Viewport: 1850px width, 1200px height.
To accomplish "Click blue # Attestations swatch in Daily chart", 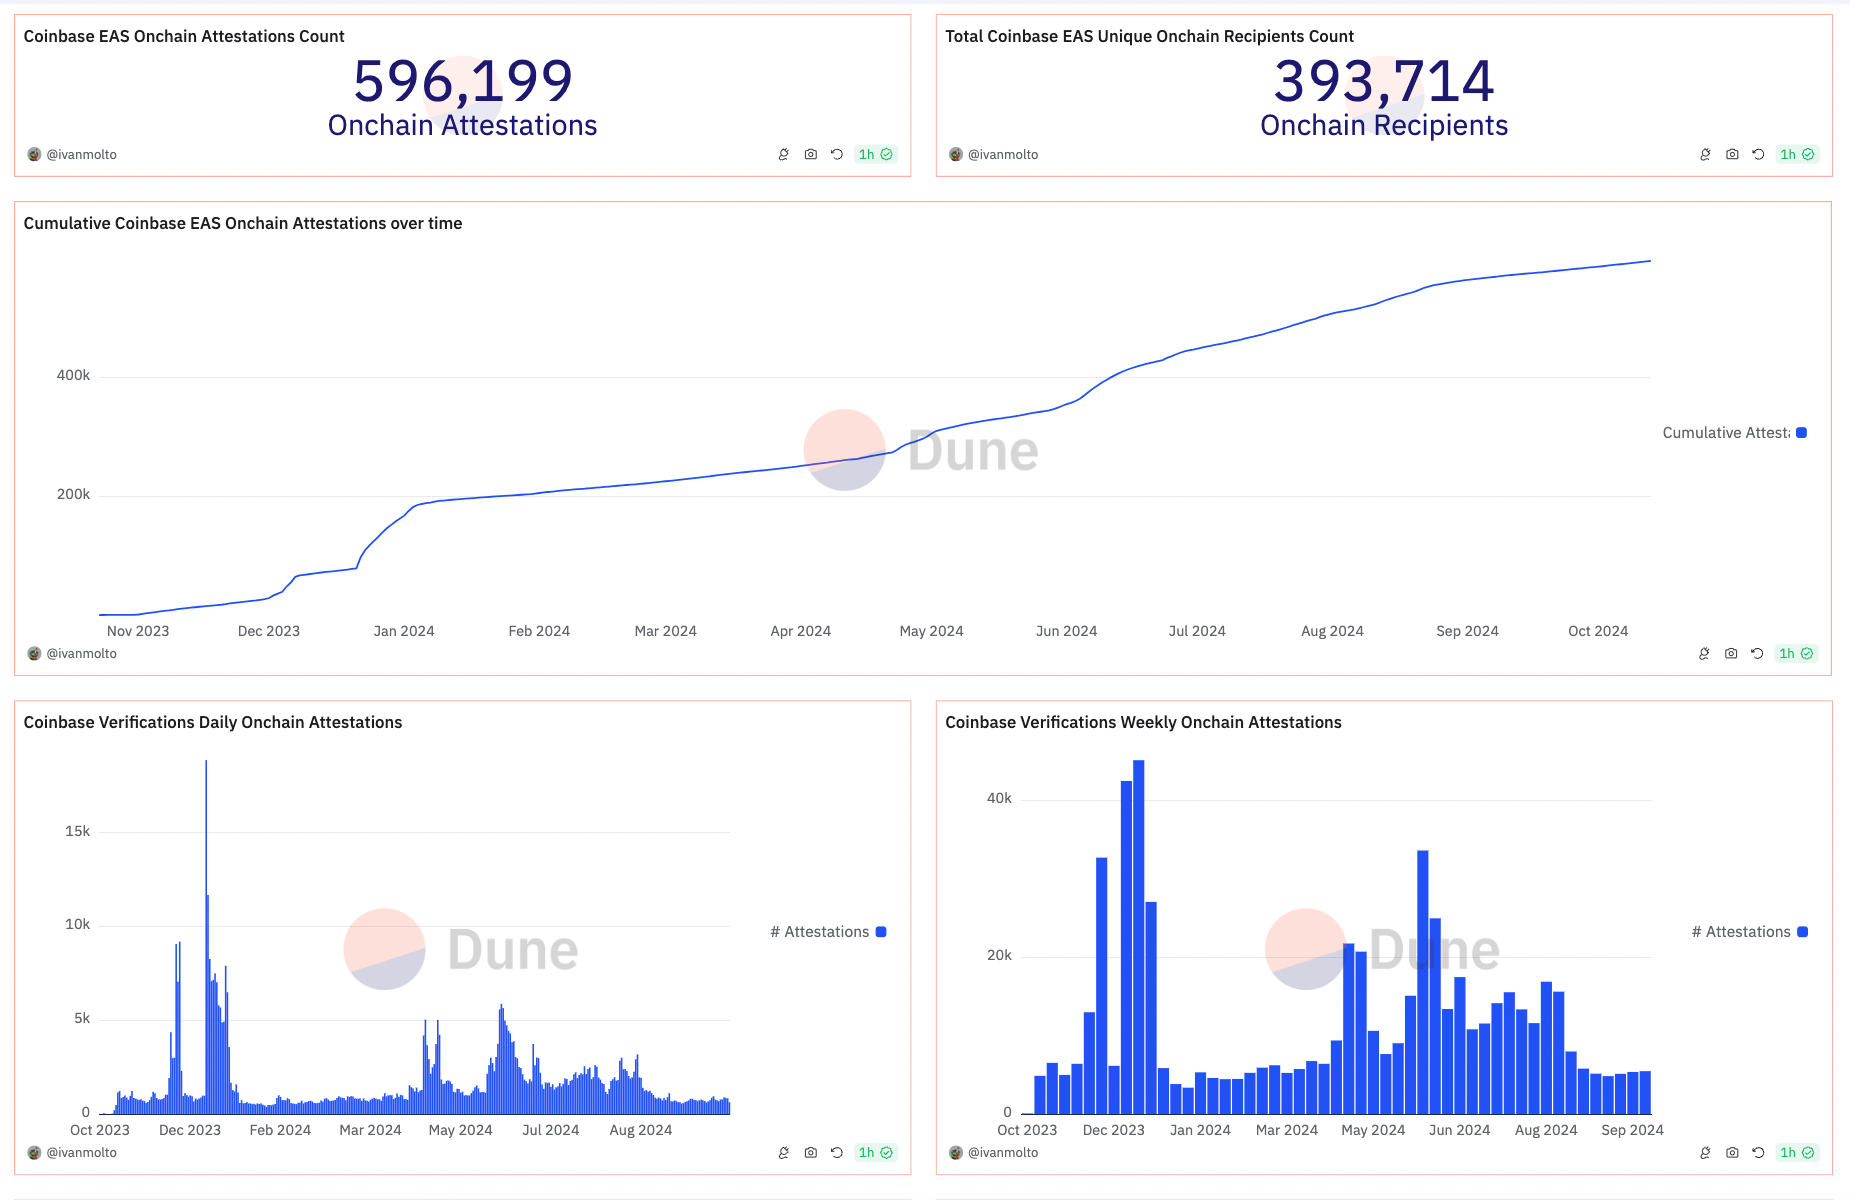I will pyautogui.click(x=881, y=932).
